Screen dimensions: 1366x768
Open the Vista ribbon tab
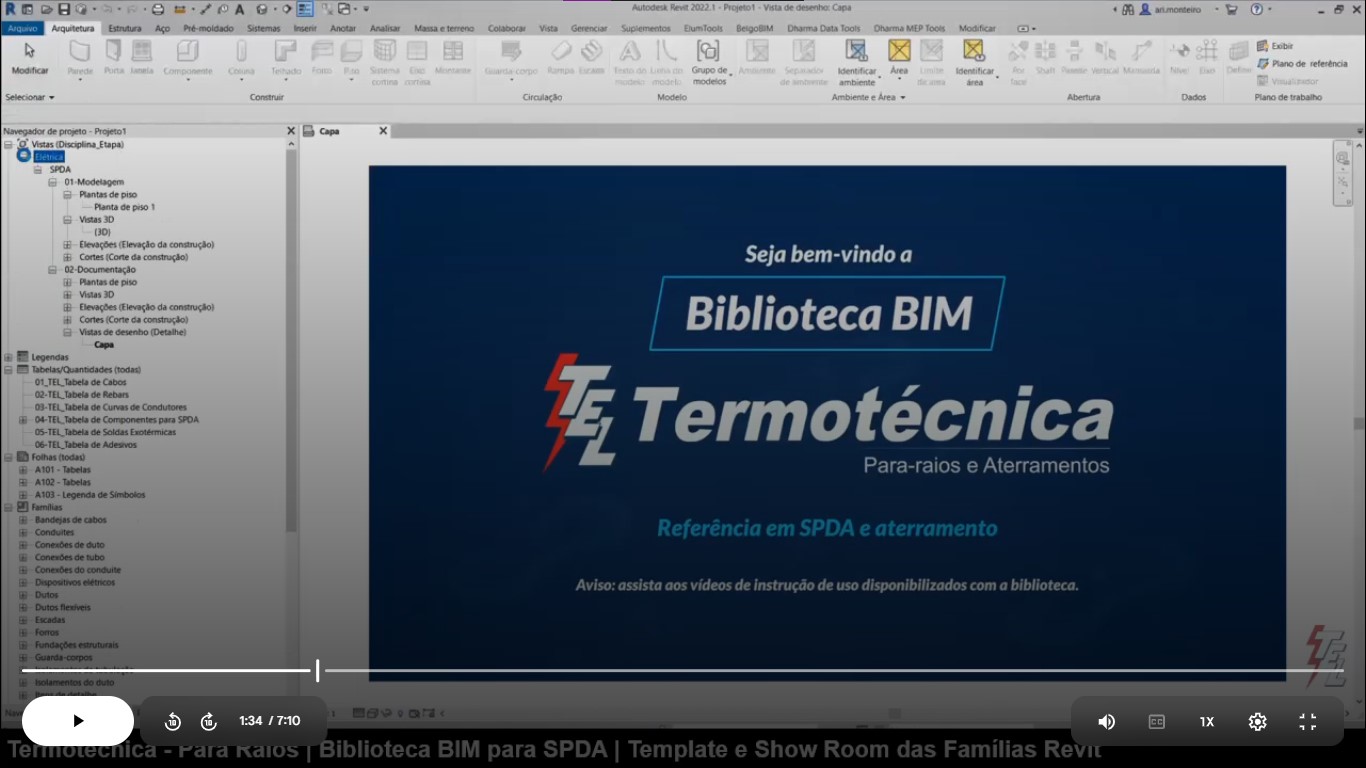[548, 28]
